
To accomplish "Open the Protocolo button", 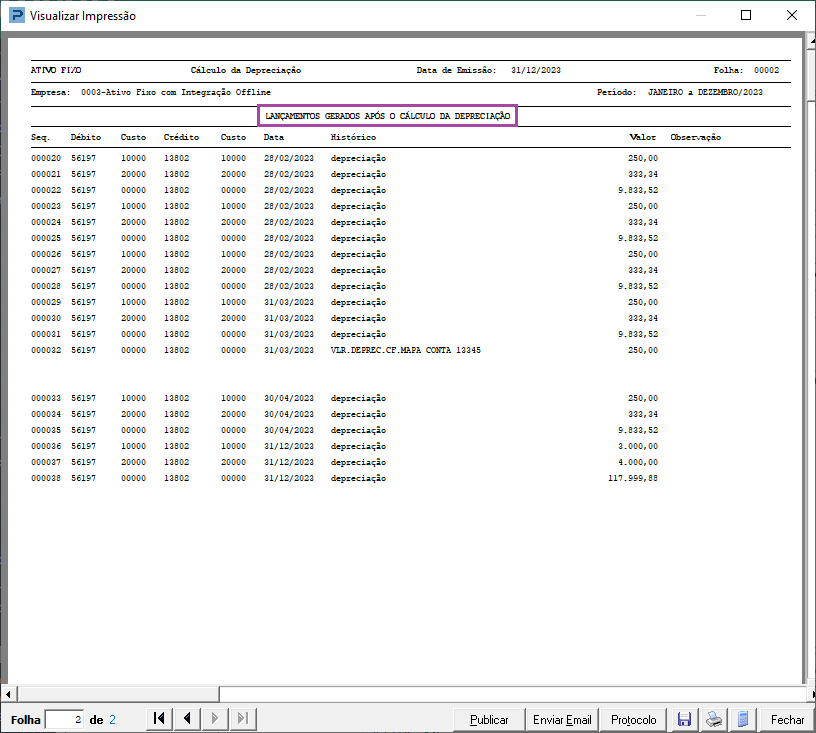I will [x=634, y=719].
